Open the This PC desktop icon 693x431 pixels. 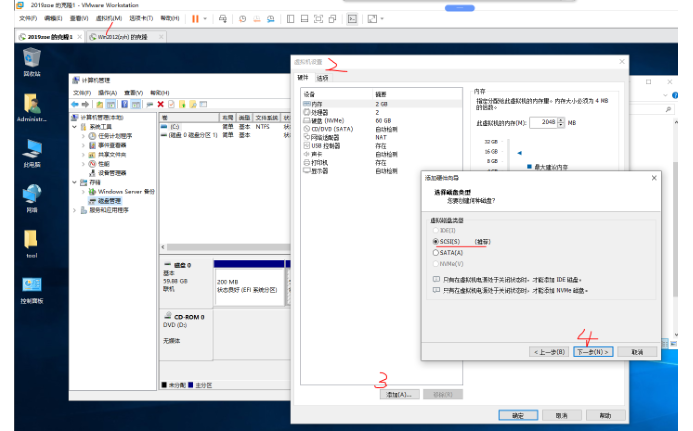click(32, 153)
